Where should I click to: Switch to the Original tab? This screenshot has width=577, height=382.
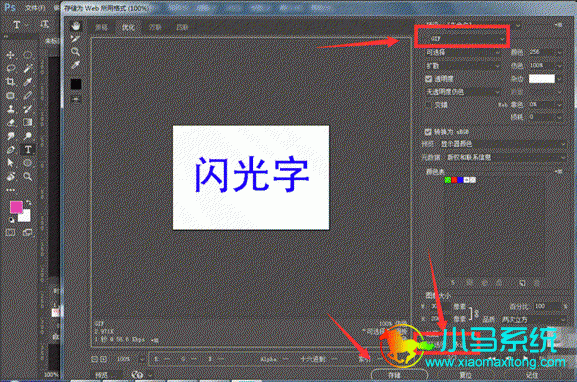coord(102,27)
